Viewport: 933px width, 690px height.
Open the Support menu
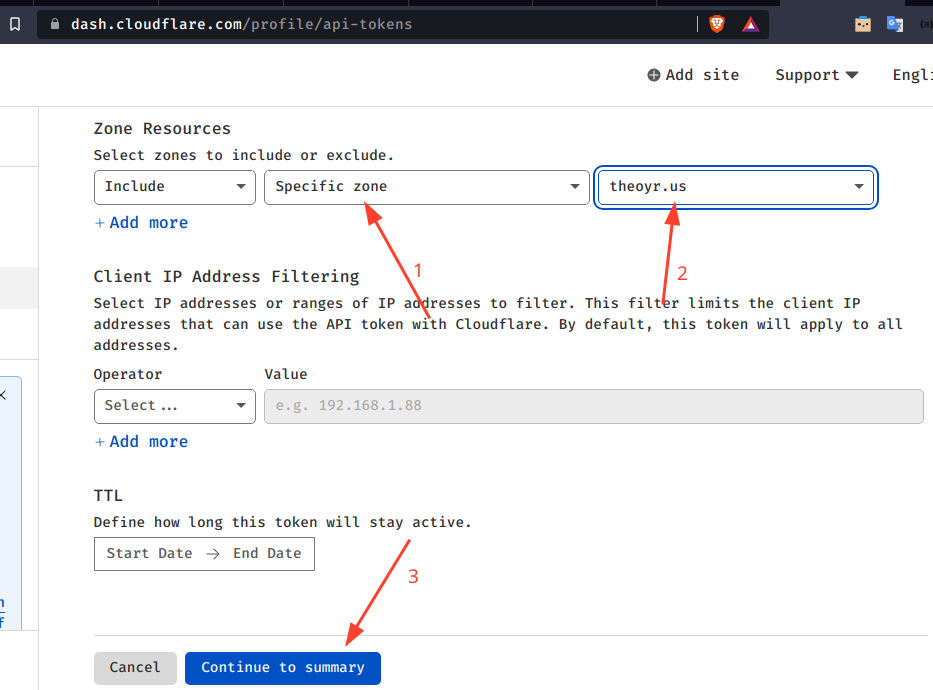pos(816,75)
